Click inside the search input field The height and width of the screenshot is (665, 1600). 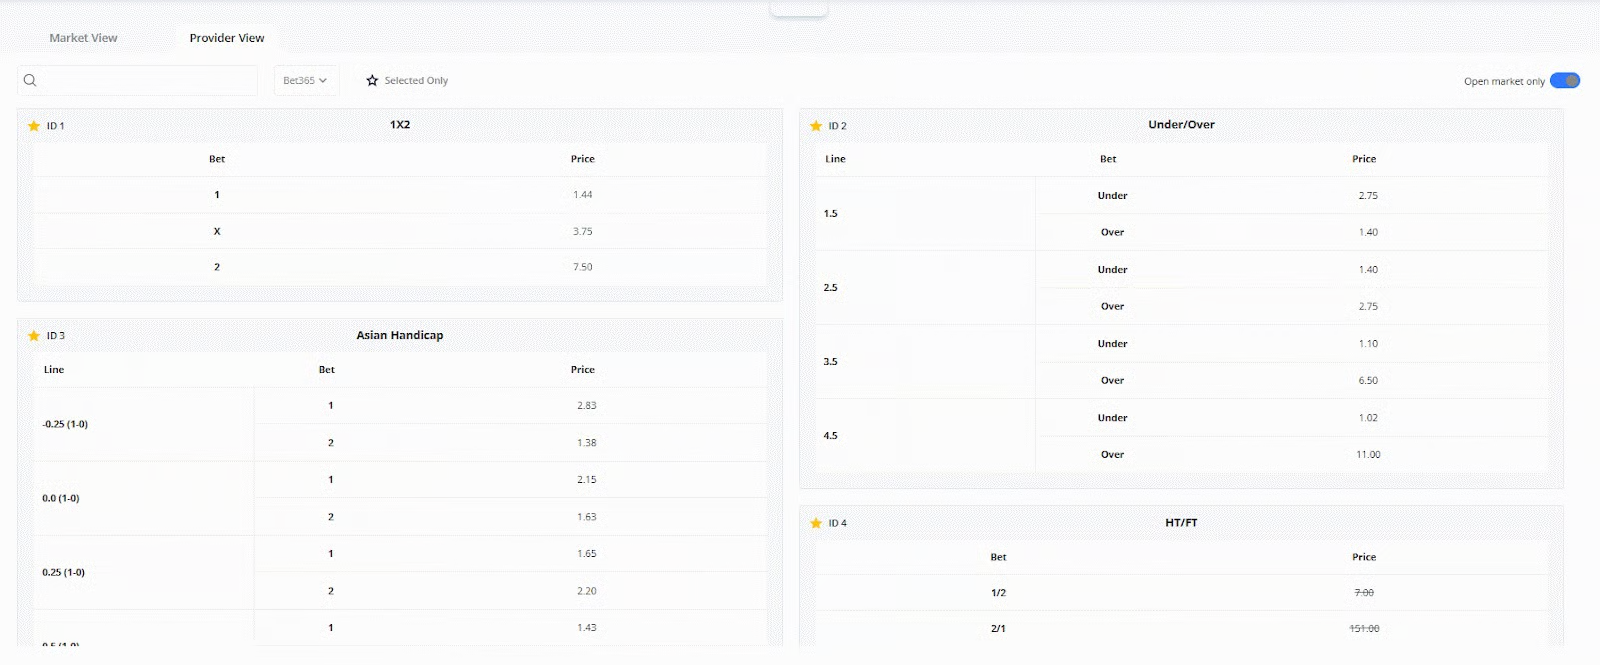coord(147,80)
